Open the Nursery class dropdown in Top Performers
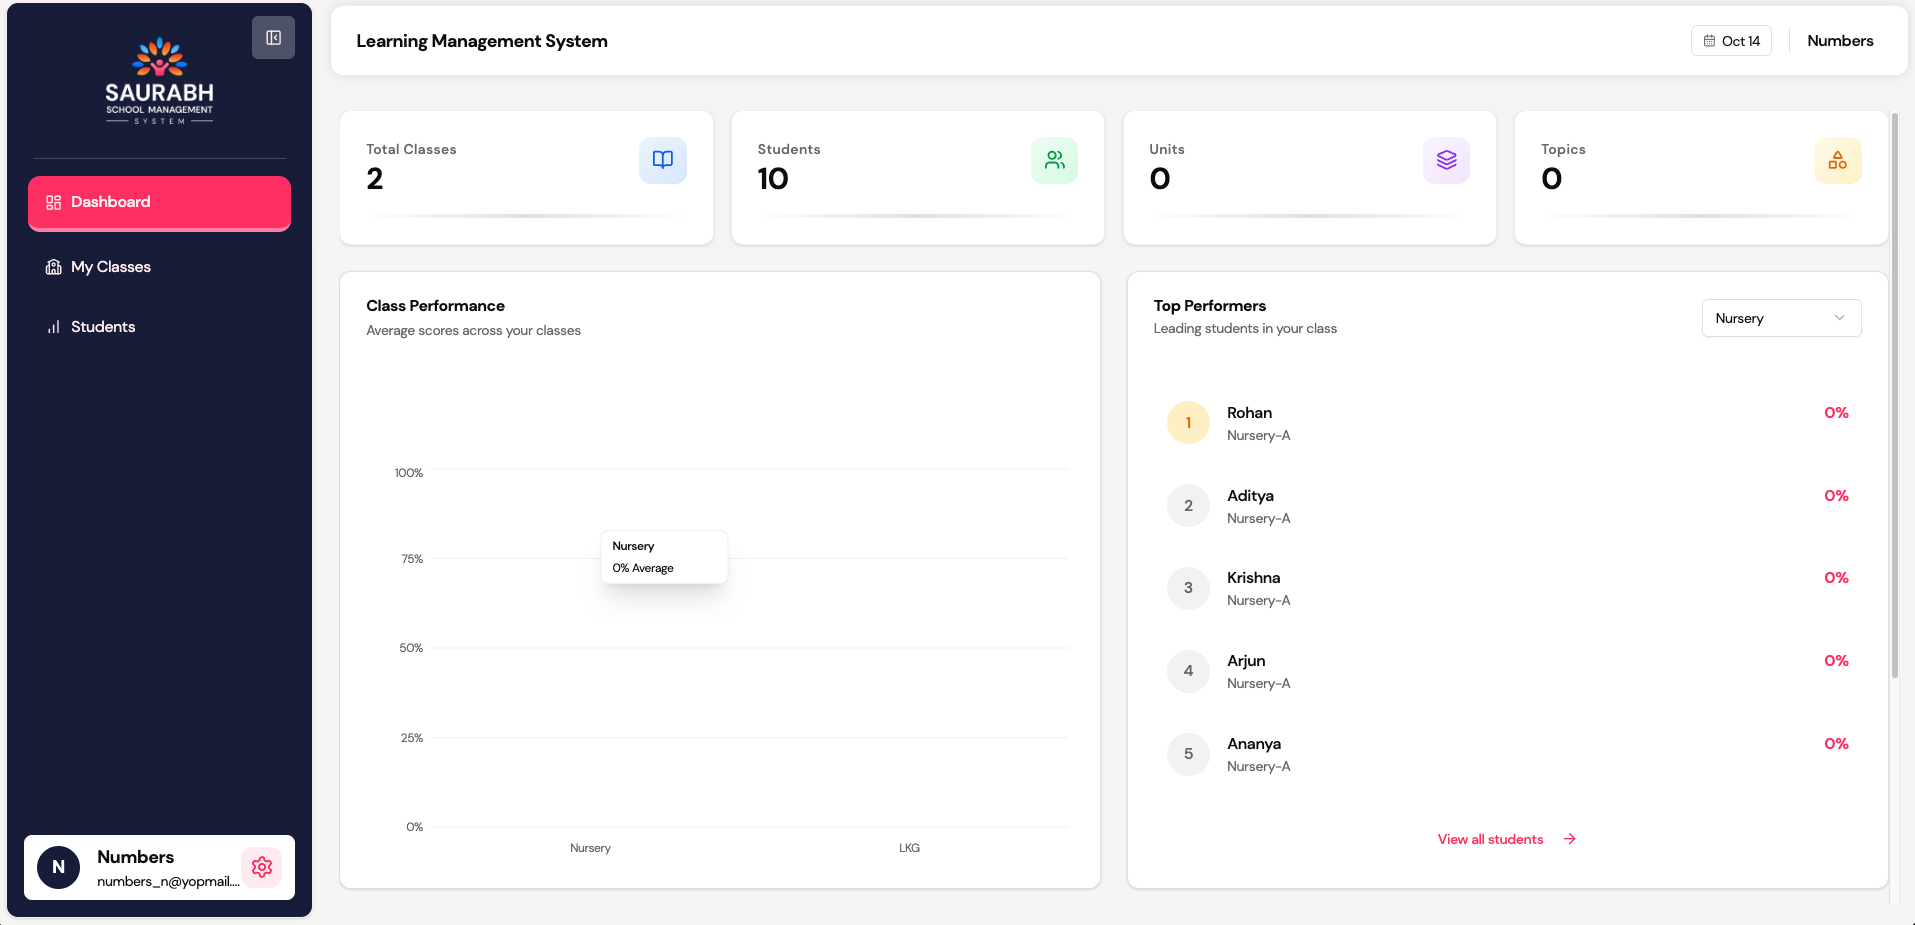 pyautogui.click(x=1780, y=318)
